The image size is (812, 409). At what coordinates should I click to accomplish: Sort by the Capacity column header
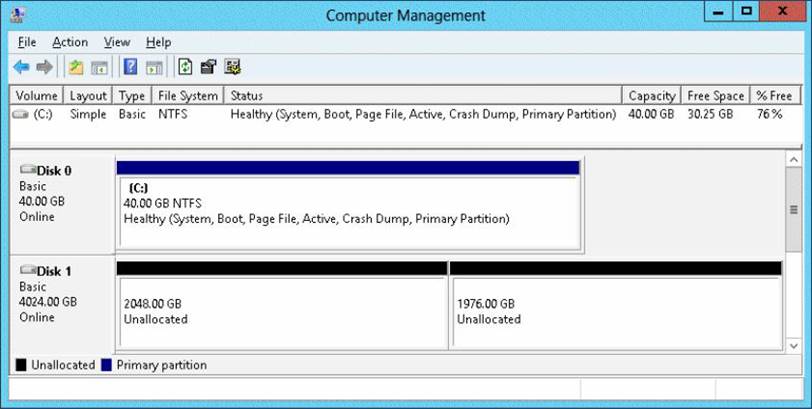coord(651,96)
